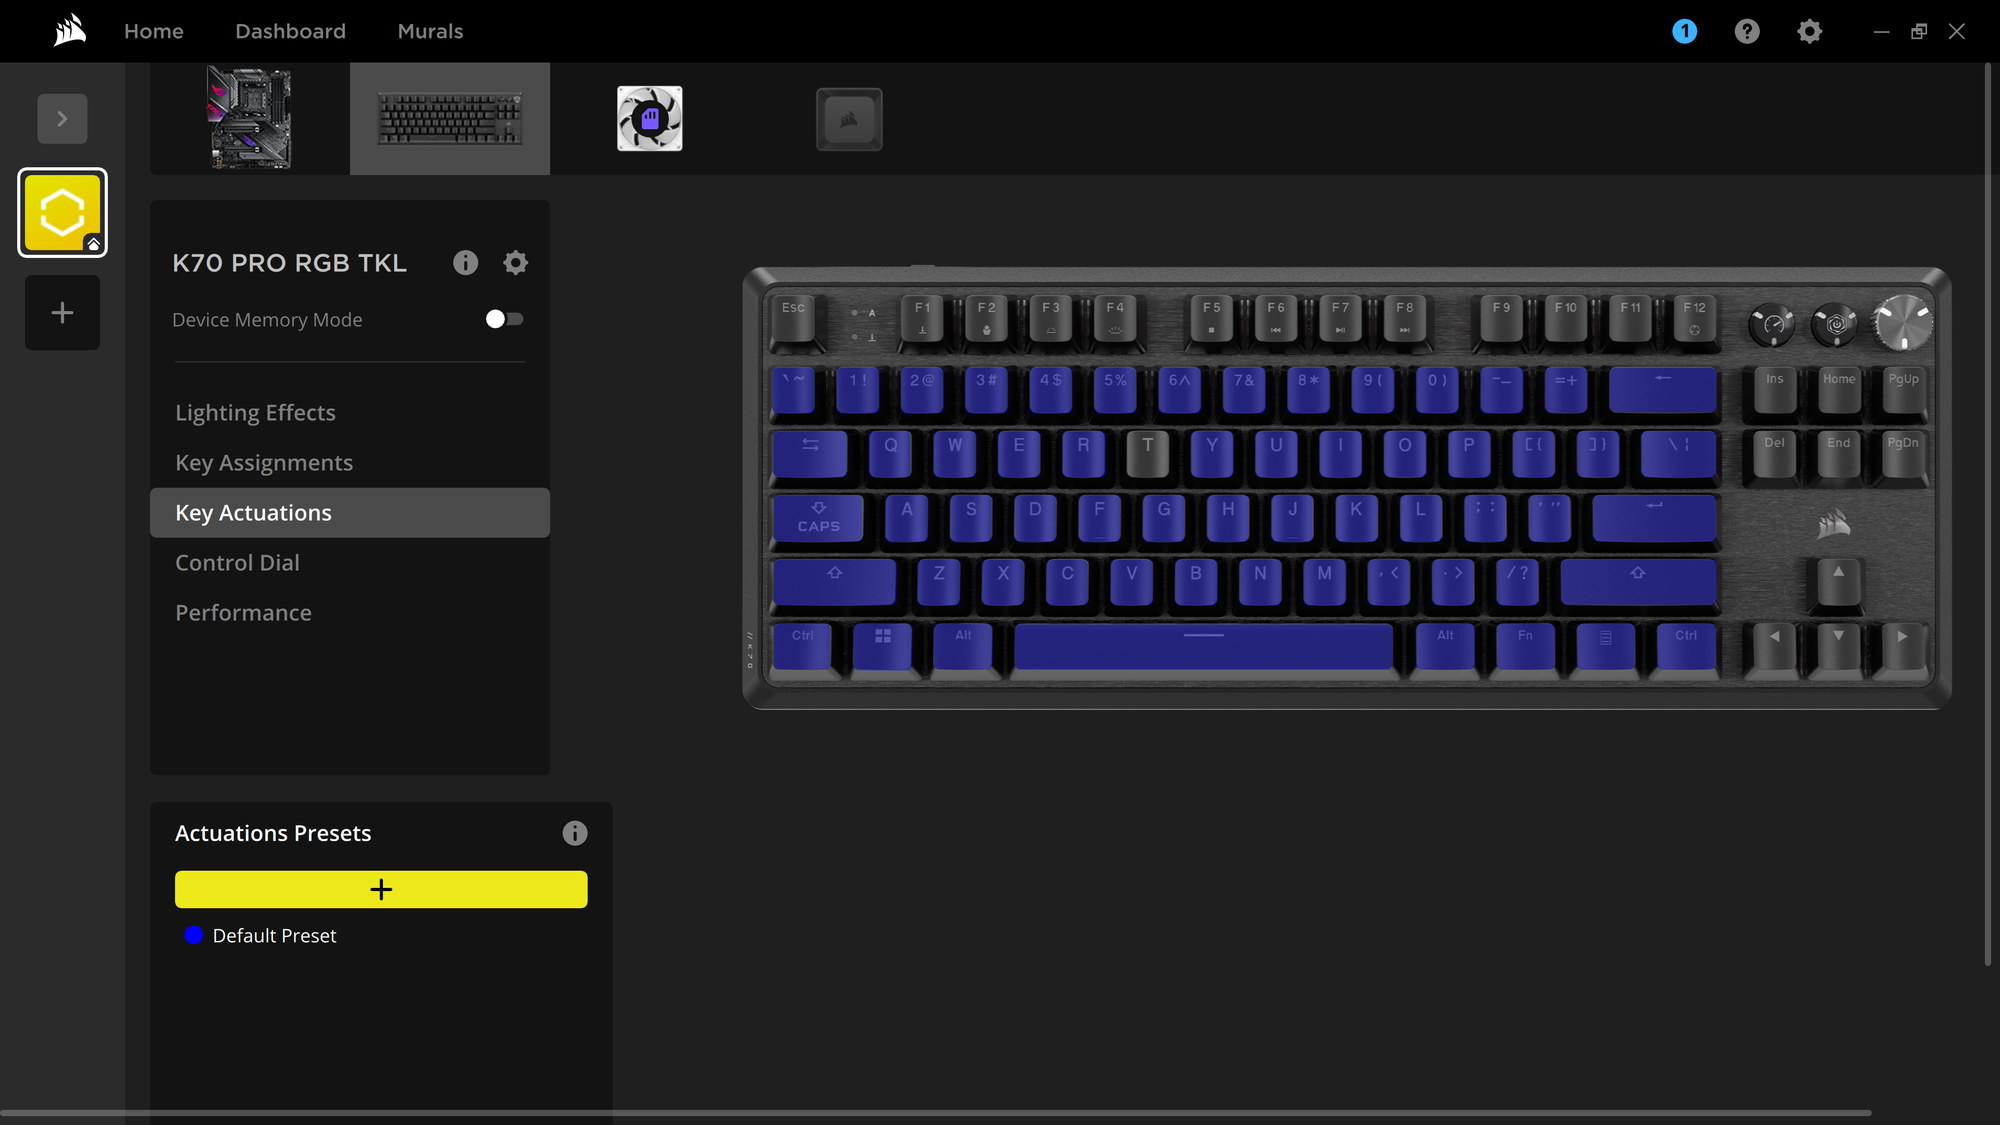Image resolution: width=2000 pixels, height=1125 pixels.
Task: Add new Actuations Preset with plus button
Action: [x=380, y=889]
